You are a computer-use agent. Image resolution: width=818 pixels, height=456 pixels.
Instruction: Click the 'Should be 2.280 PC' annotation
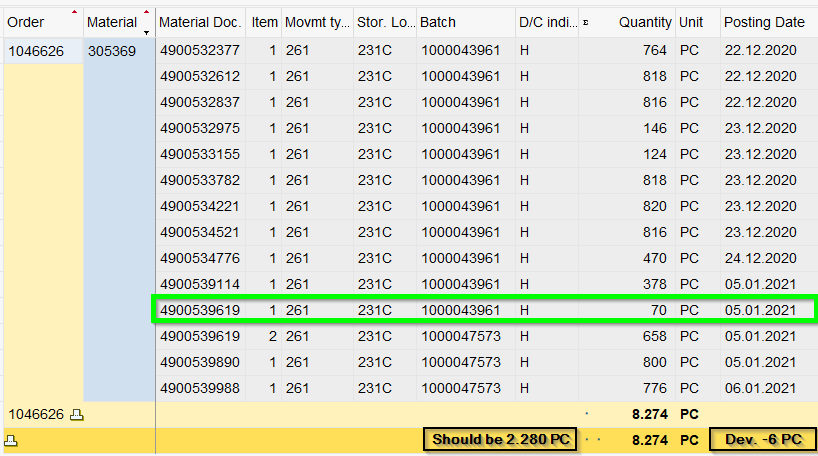[x=500, y=439]
